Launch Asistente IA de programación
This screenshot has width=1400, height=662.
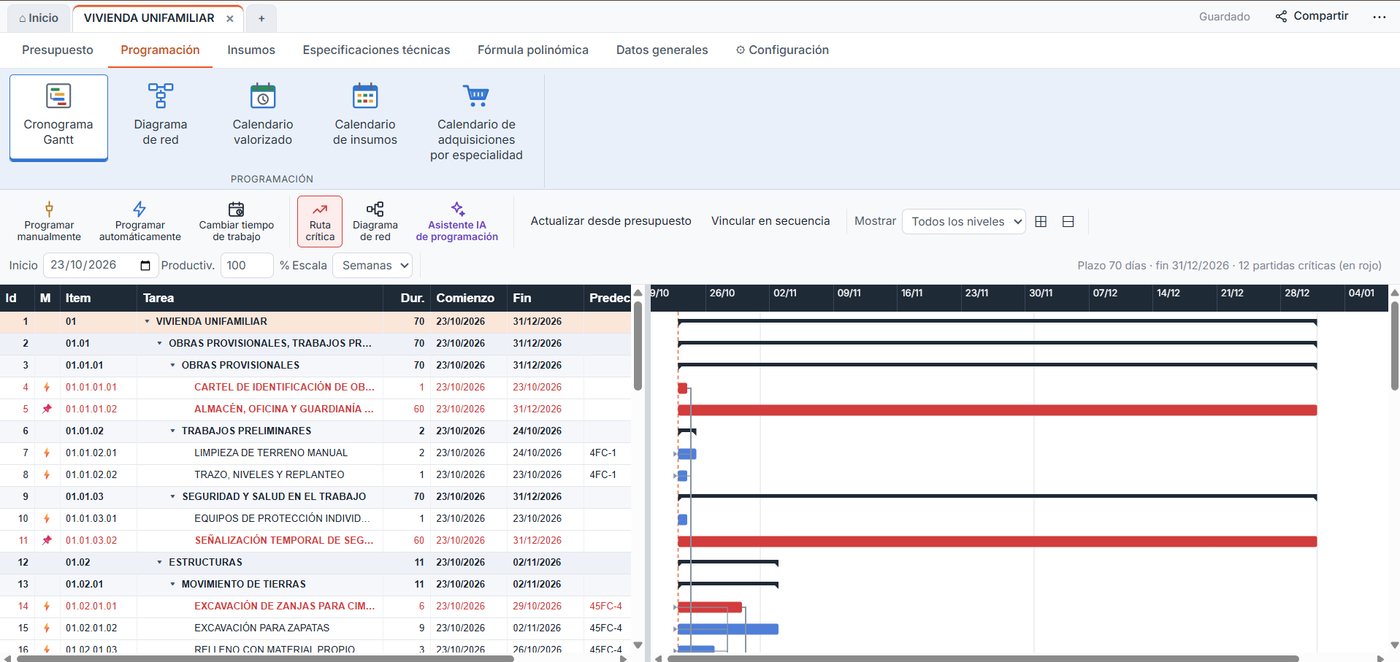(x=457, y=221)
